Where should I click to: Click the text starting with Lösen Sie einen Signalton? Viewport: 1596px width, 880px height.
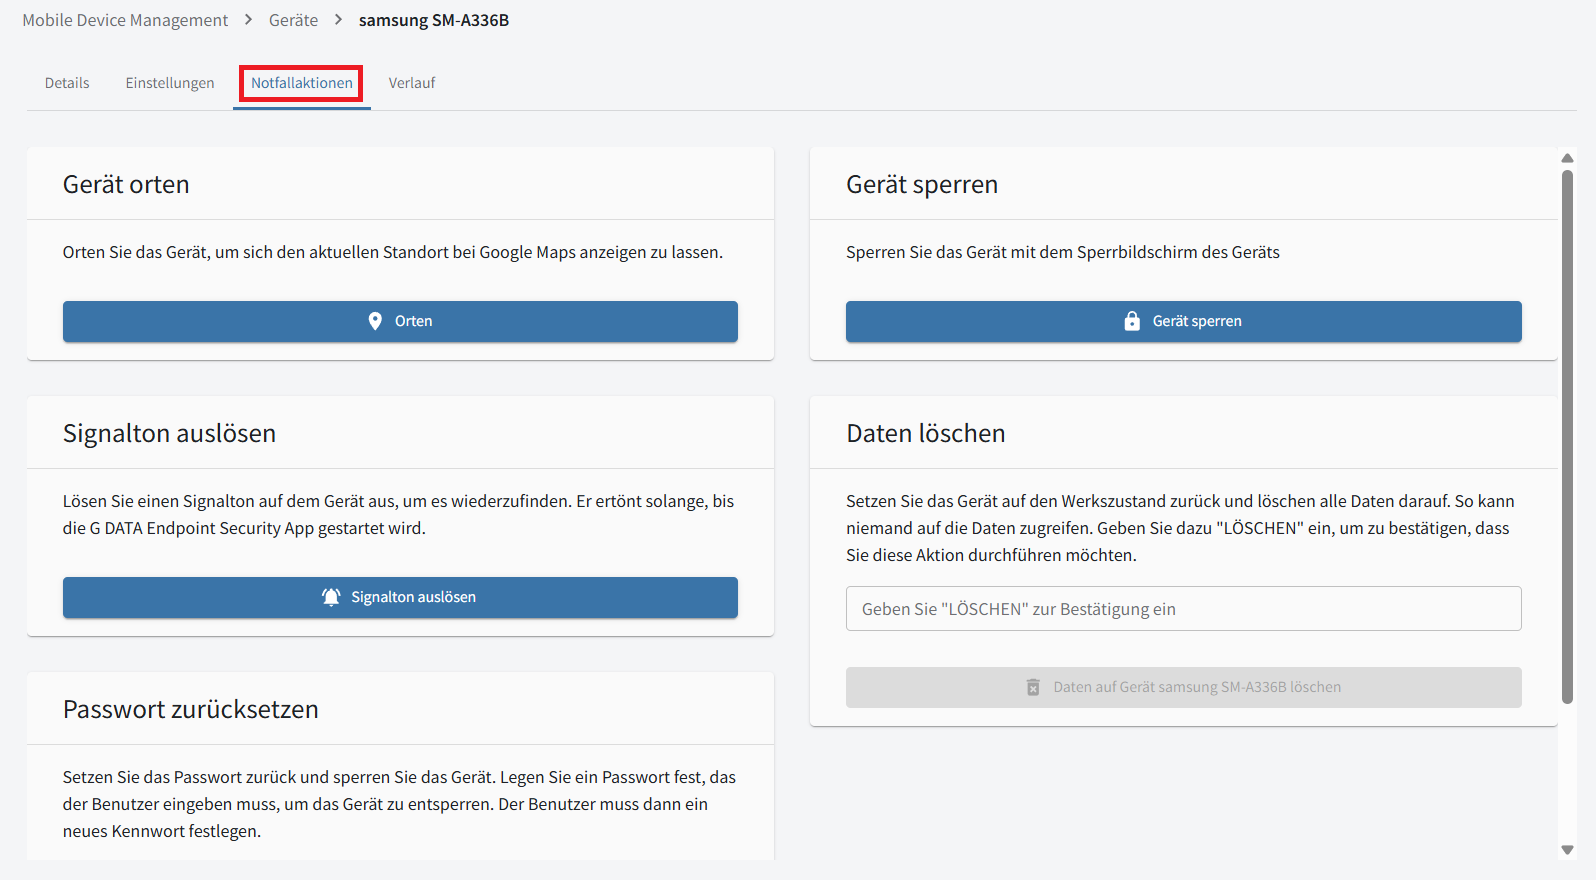click(x=399, y=514)
